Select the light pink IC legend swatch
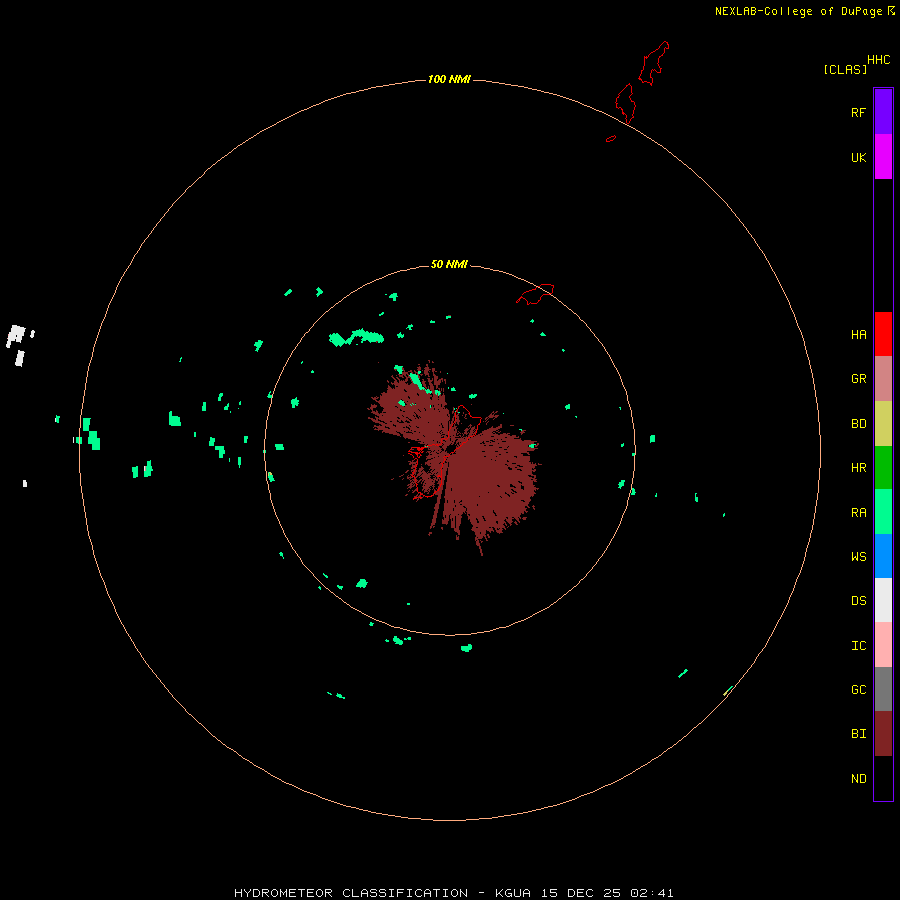This screenshot has height=900, width=900. tap(883, 645)
